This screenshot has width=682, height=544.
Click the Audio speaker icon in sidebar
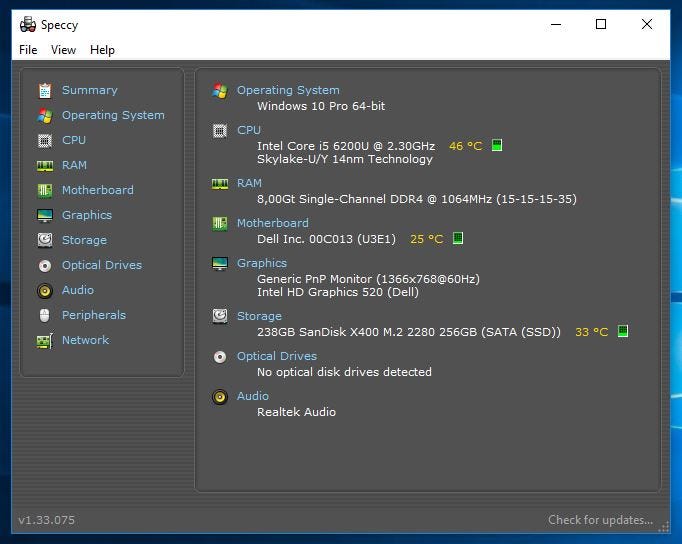[x=45, y=290]
